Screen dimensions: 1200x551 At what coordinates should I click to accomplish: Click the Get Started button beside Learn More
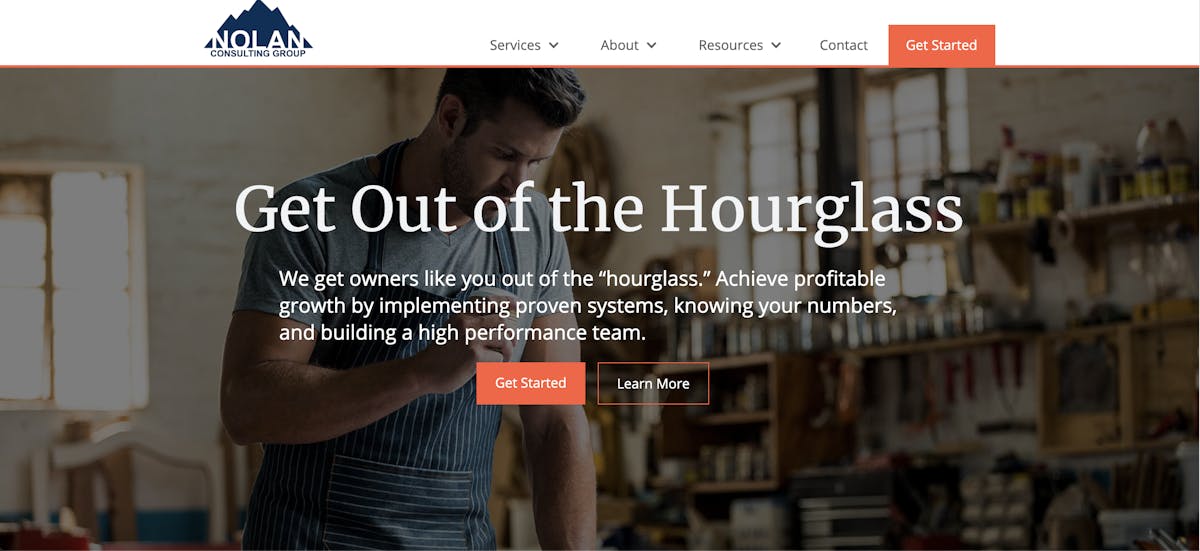tap(530, 383)
